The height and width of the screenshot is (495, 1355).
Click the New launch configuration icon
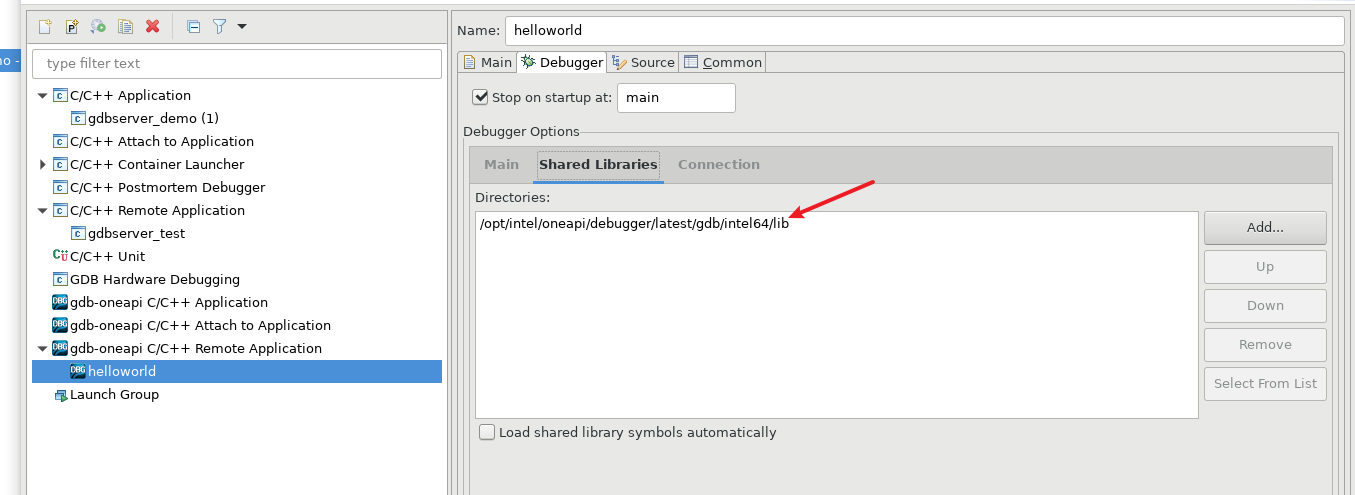tap(45, 27)
